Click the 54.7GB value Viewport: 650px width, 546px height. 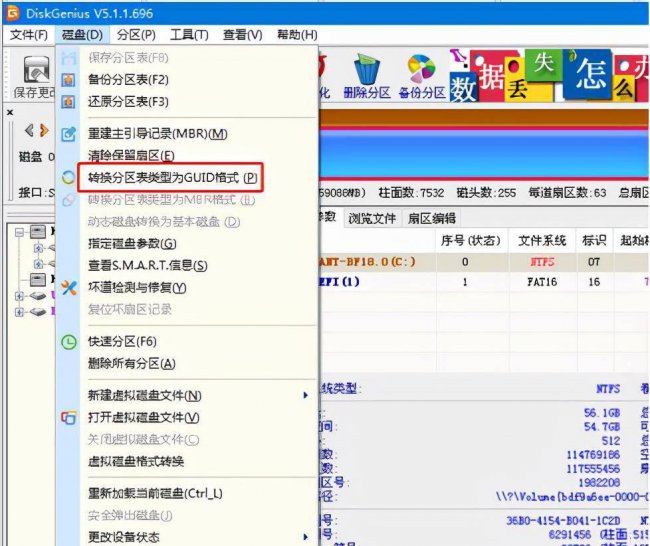[602, 427]
